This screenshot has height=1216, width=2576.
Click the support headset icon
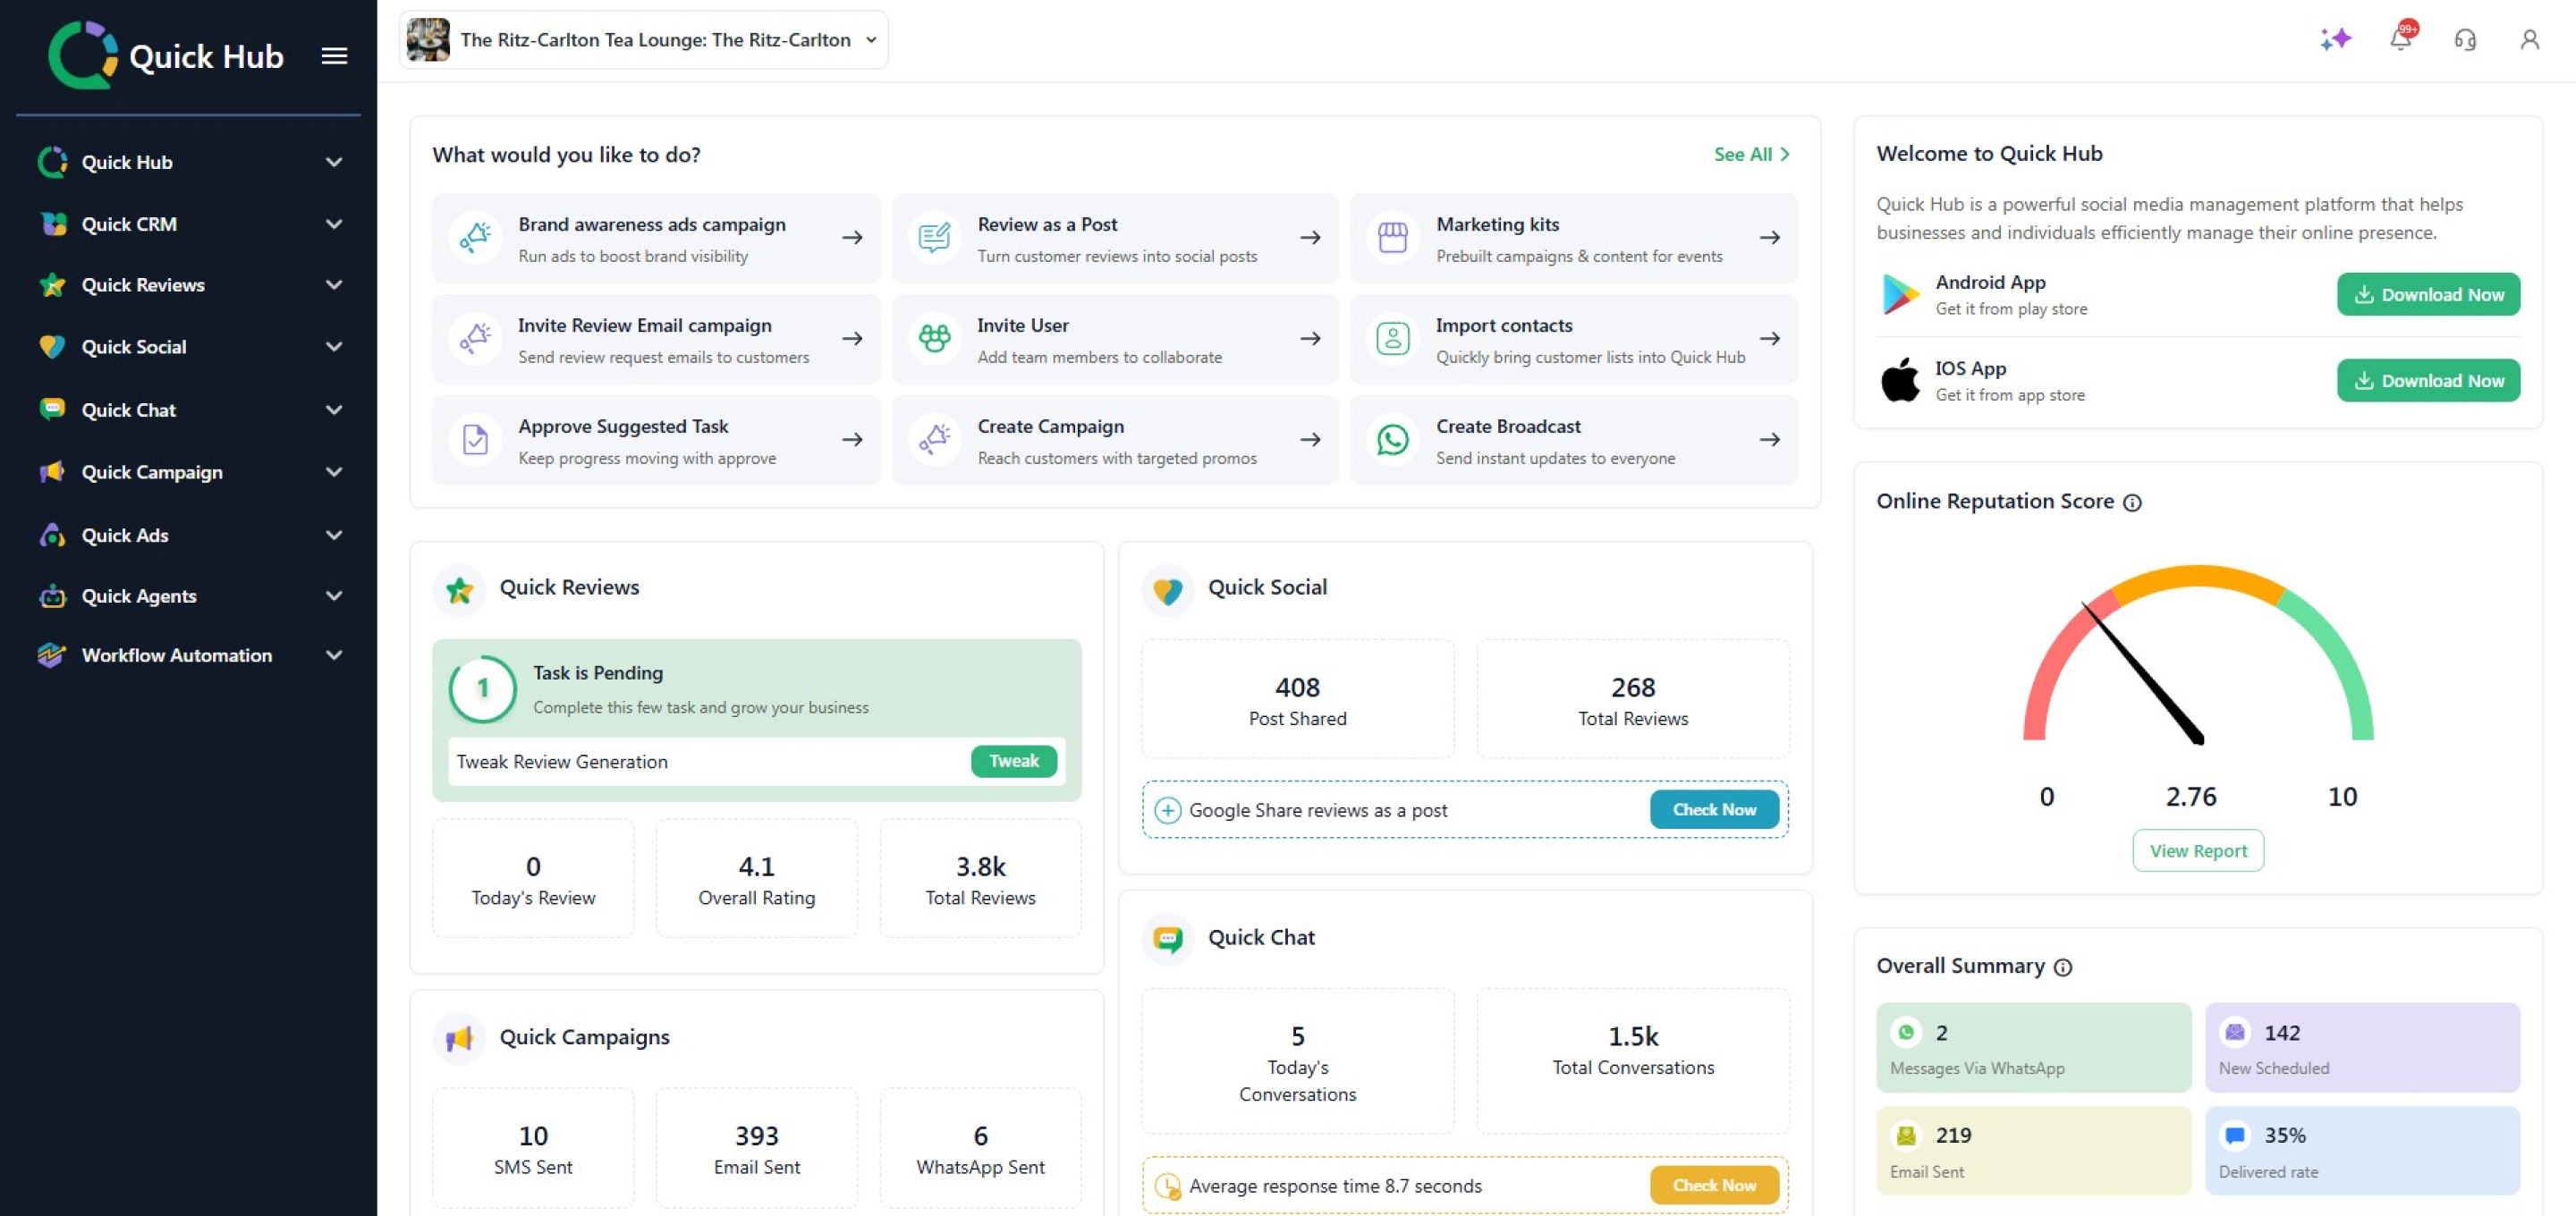pos(2465,39)
